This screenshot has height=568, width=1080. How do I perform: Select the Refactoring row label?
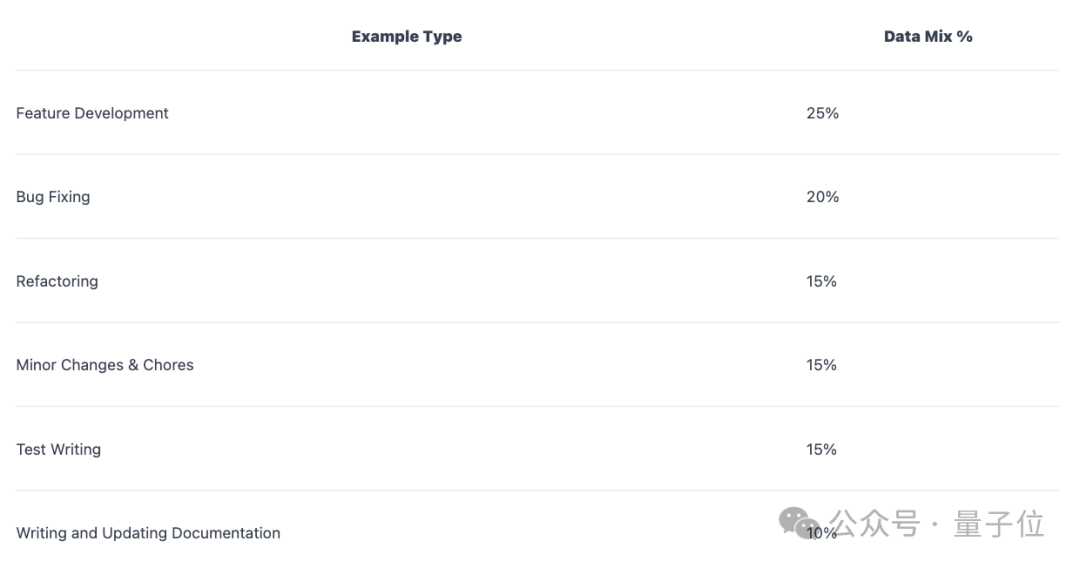click(57, 281)
